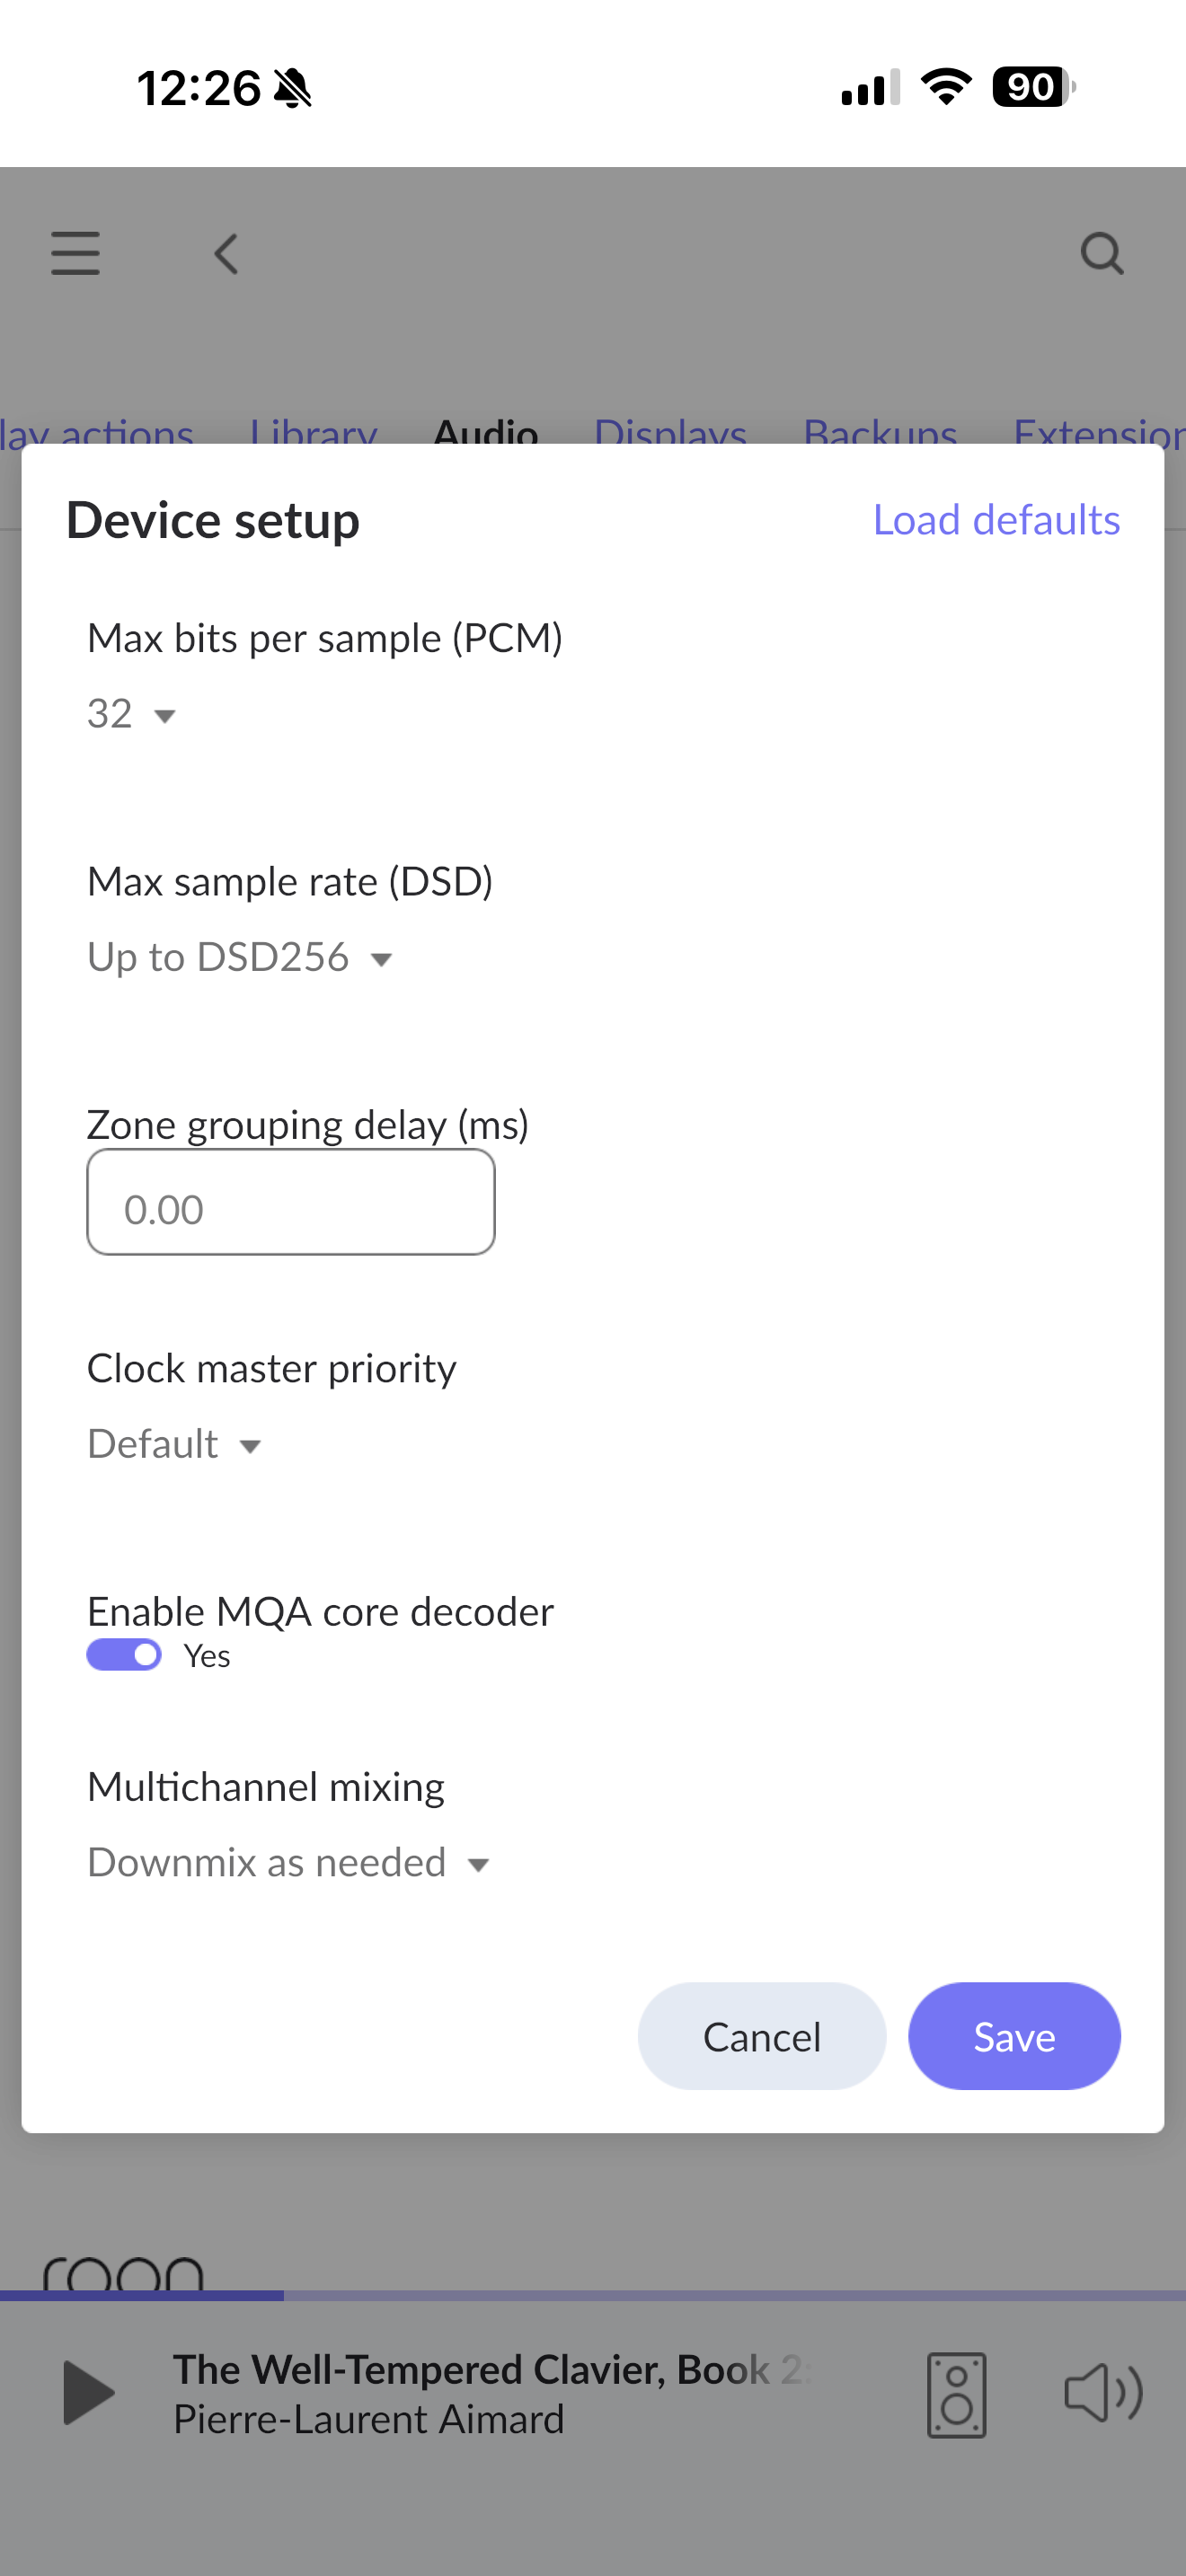1186x2576 pixels.
Task: Open search with the magnifier icon
Action: (1102, 254)
